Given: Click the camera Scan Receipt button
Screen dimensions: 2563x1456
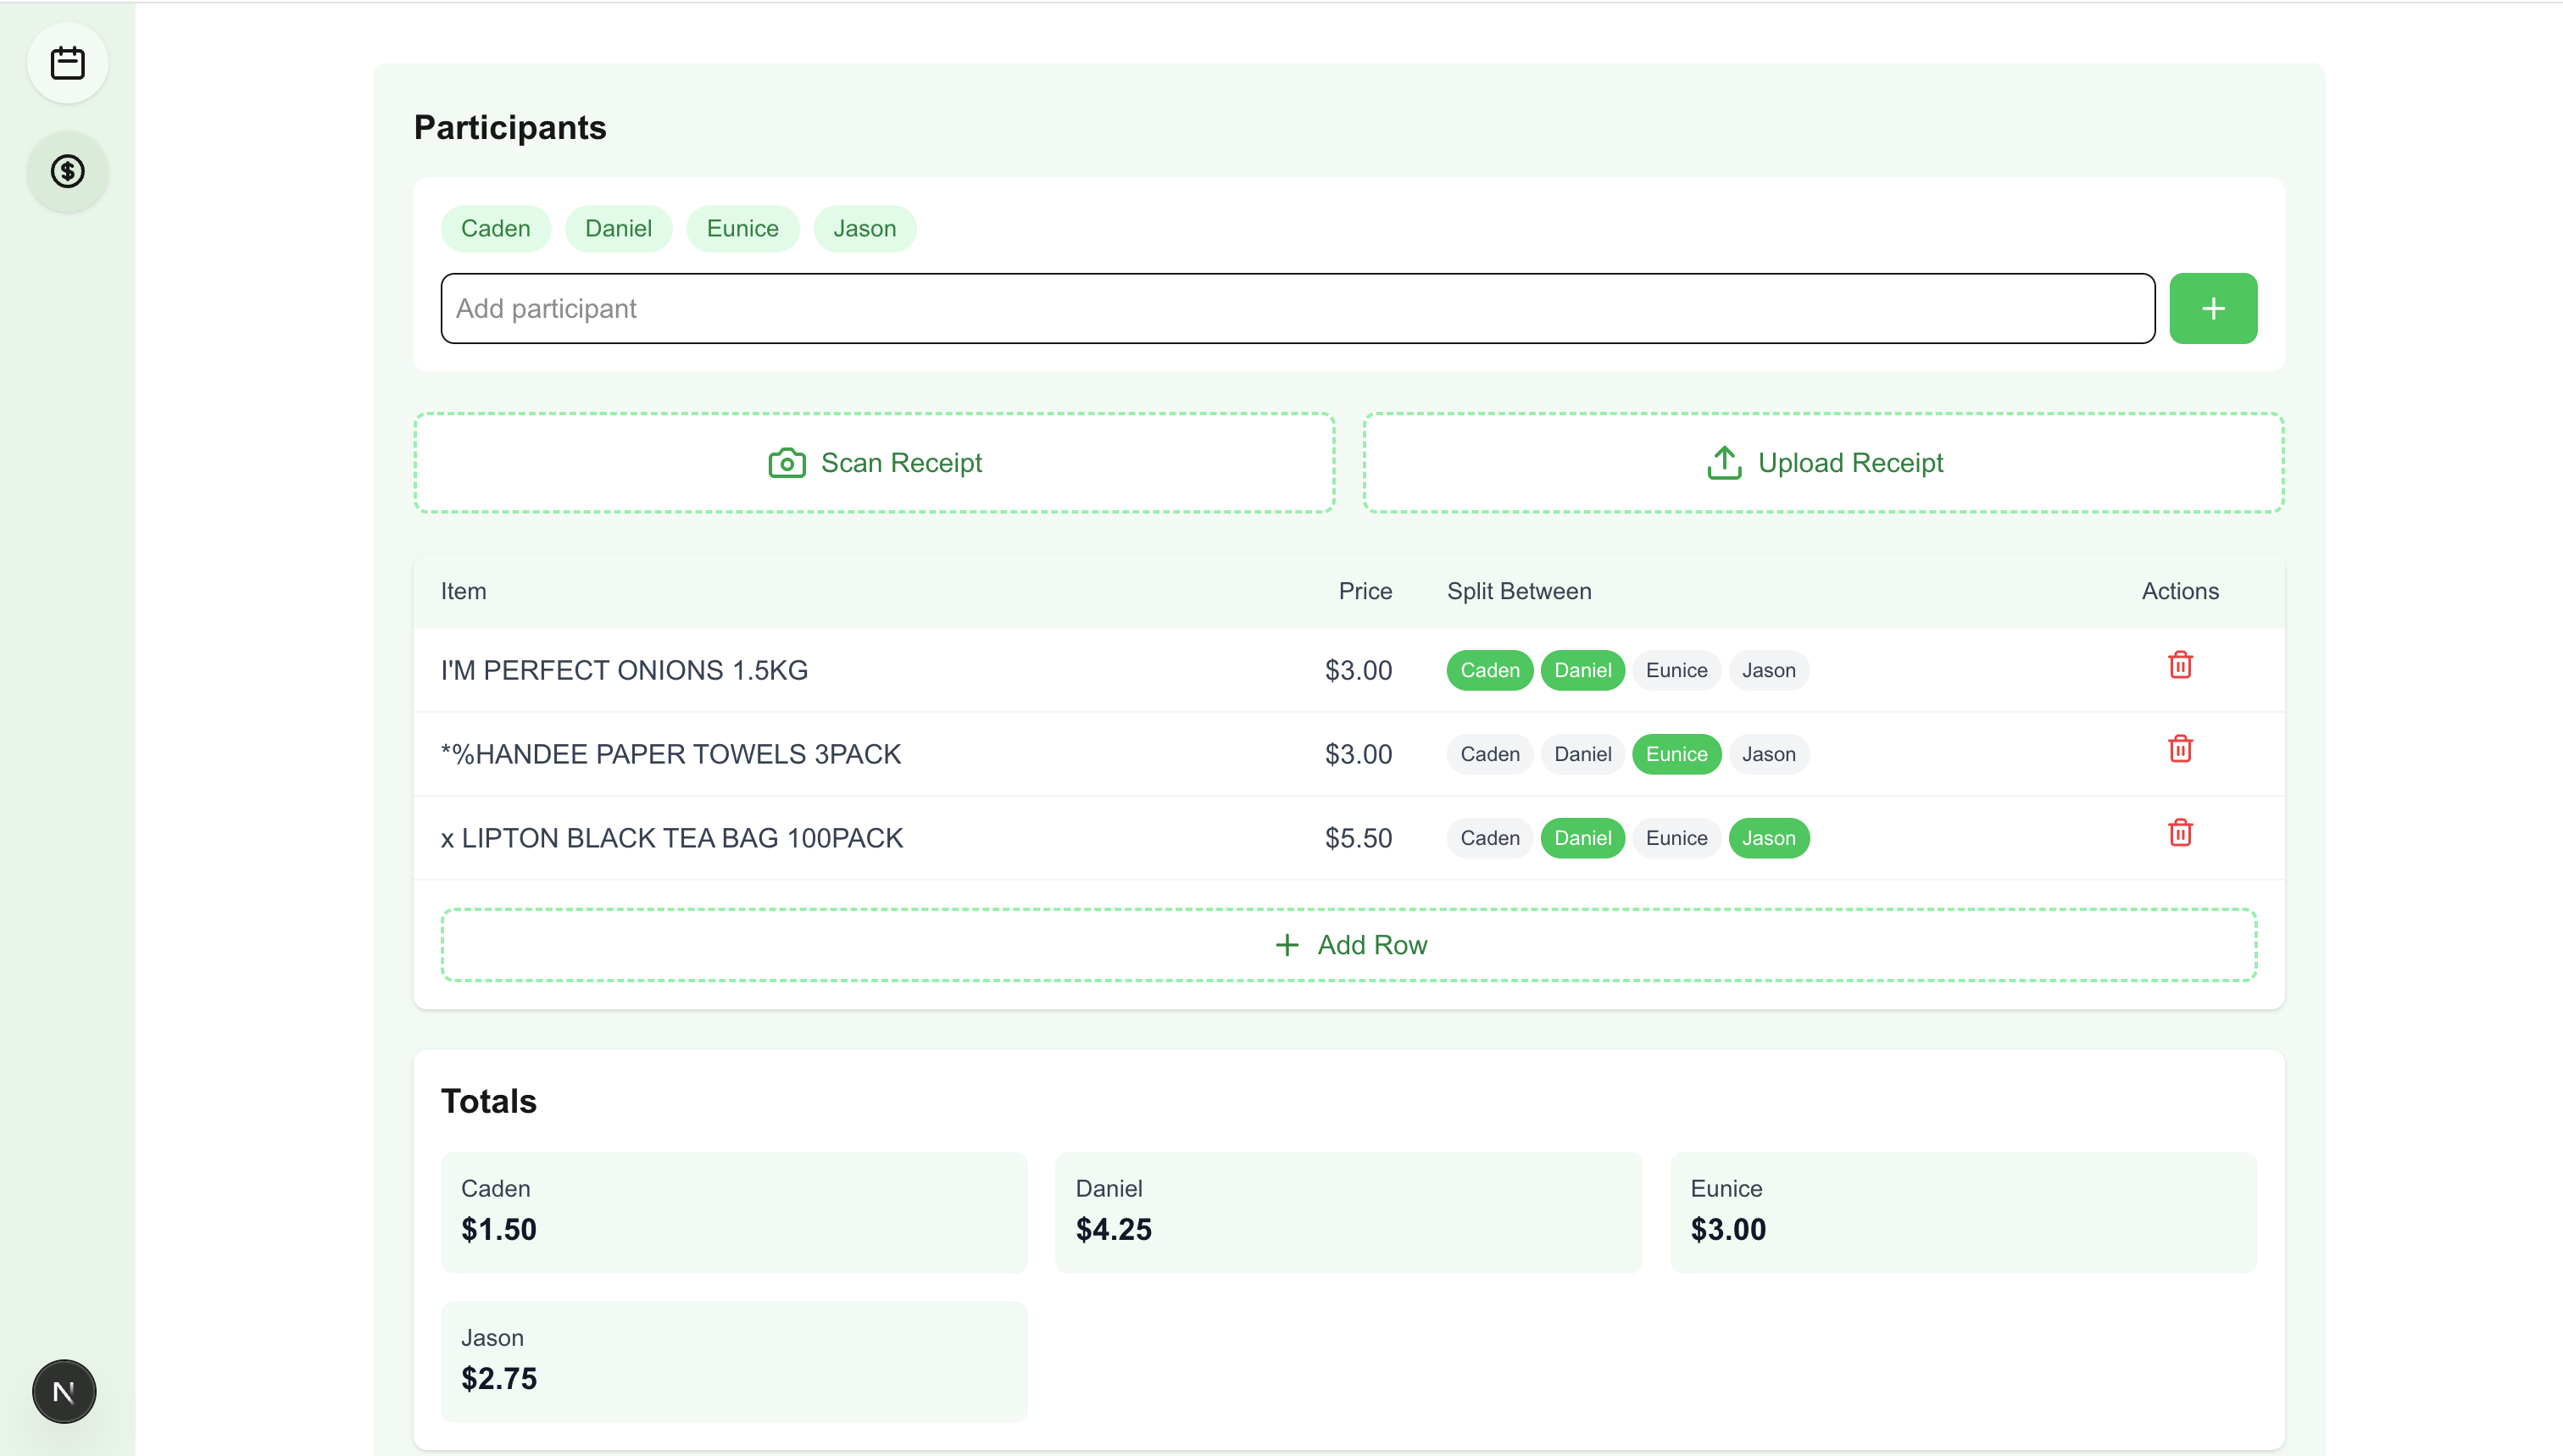Looking at the screenshot, I should tap(874, 463).
